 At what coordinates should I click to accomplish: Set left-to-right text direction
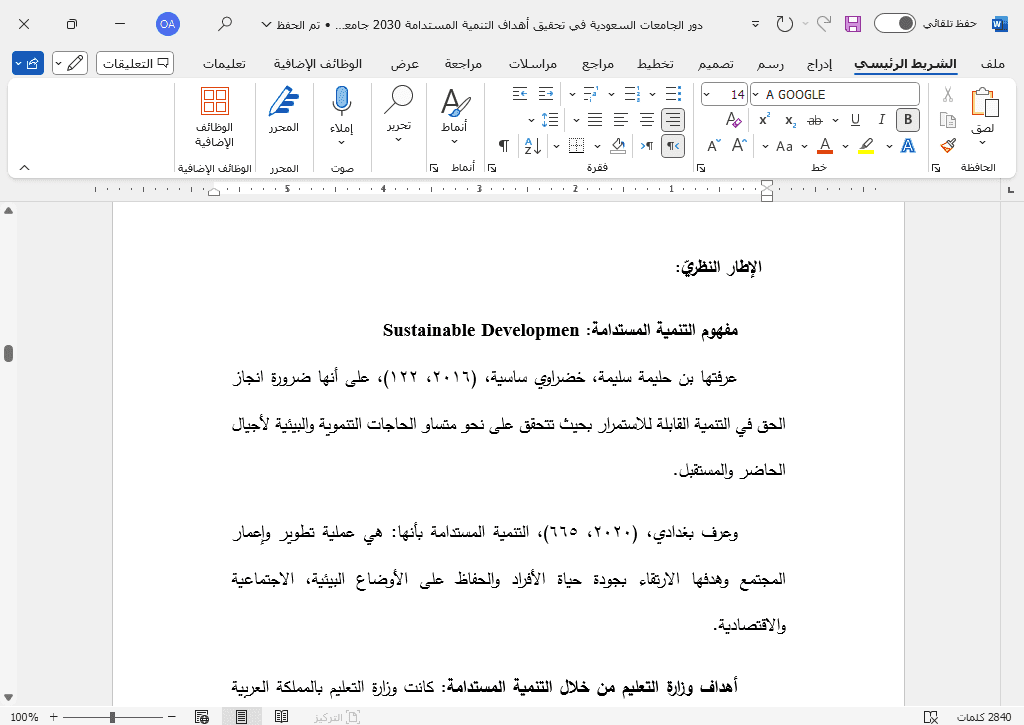point(647,146)
